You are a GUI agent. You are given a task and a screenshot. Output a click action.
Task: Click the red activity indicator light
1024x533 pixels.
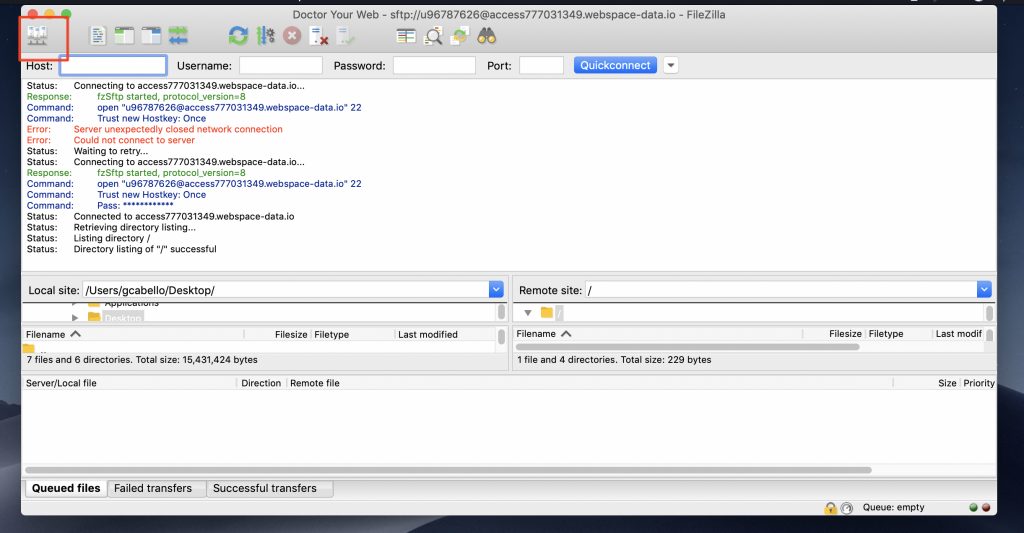click(986, 508)
